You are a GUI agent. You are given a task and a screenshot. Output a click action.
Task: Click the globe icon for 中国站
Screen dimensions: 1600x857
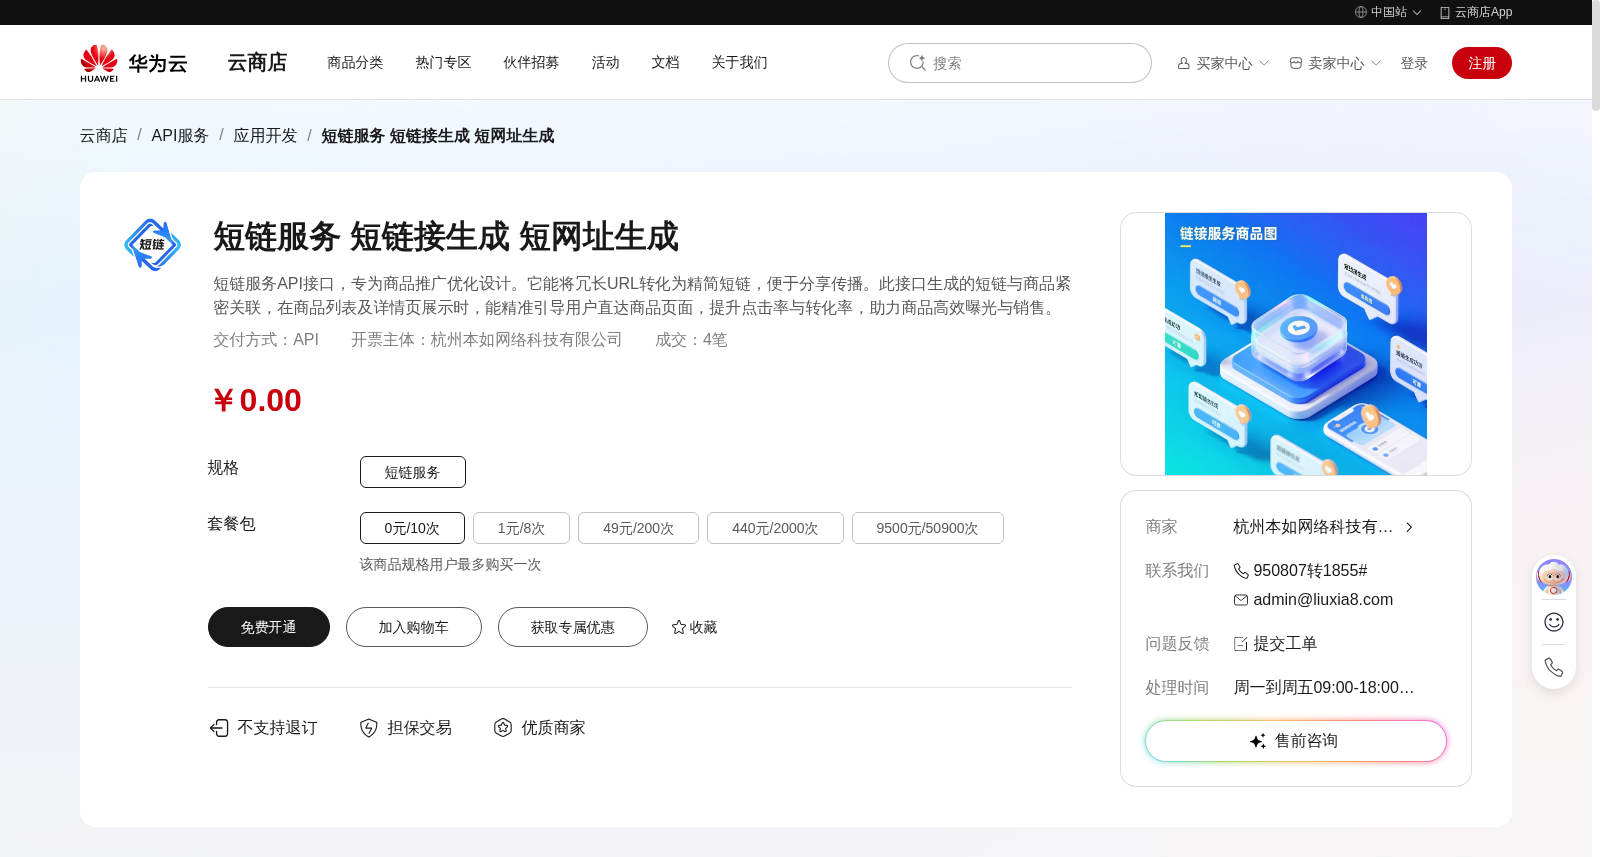pos(1361,12)
